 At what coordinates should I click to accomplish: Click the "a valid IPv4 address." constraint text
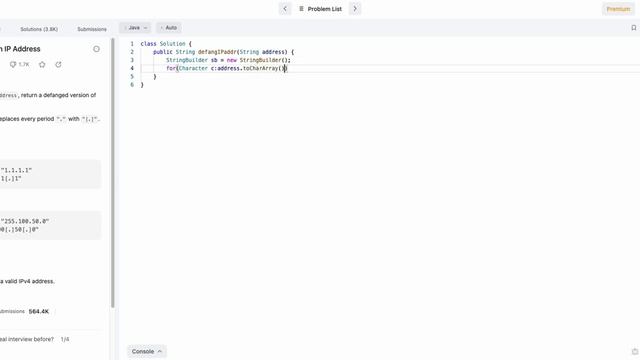[x=27, y=281]
